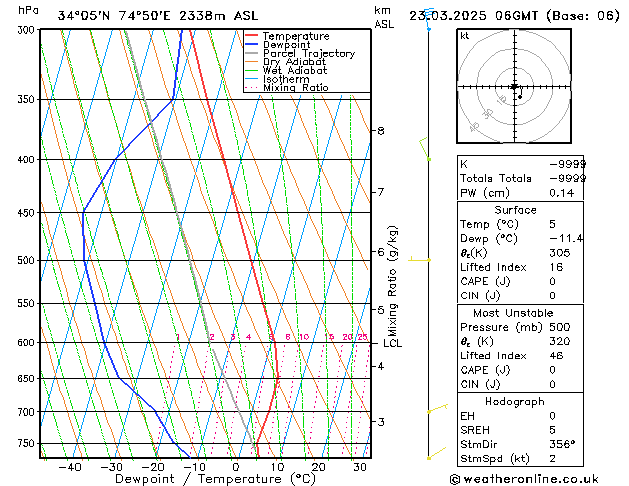Click the storm motion marker in hodograph center
The width and height of the screenshot is (629, 486).
[x=515, y=89]
